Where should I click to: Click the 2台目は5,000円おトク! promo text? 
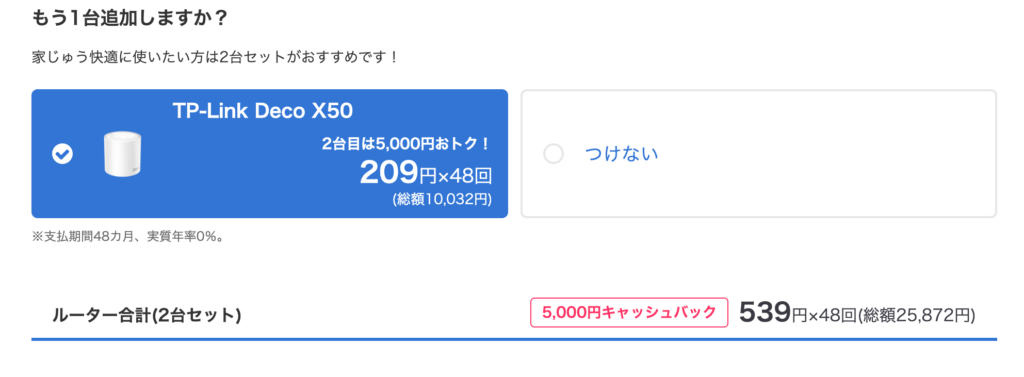tap(406, 144)
